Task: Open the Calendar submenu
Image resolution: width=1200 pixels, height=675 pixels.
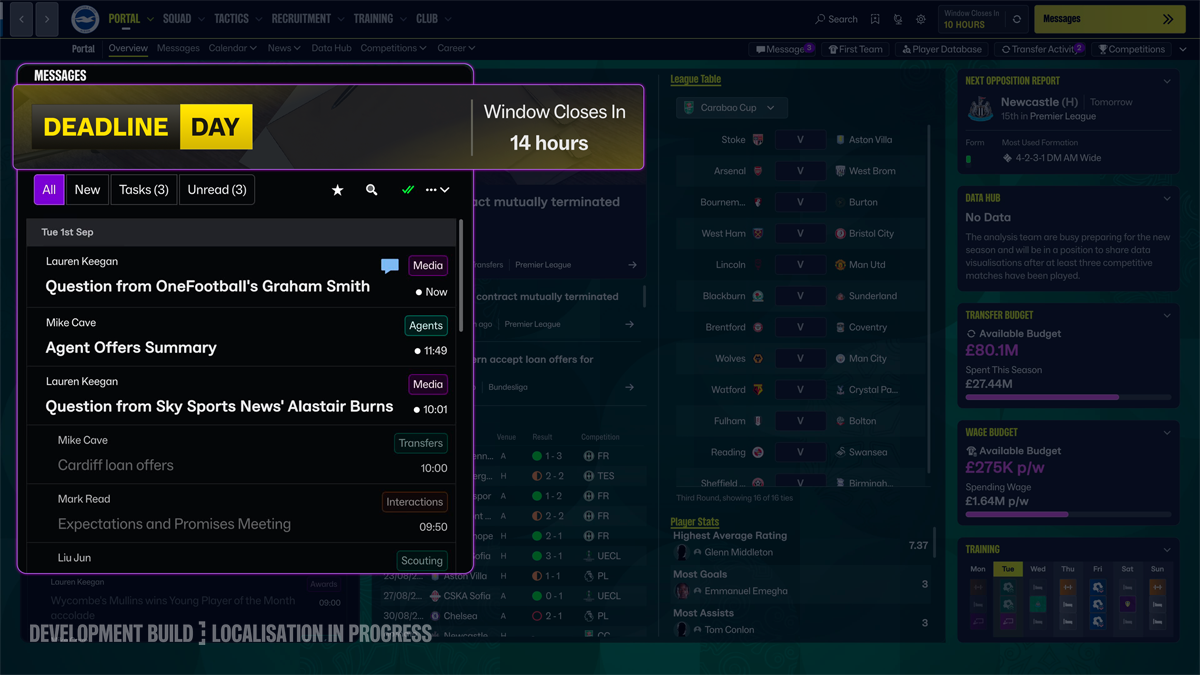Action: (x=232, y=48)
